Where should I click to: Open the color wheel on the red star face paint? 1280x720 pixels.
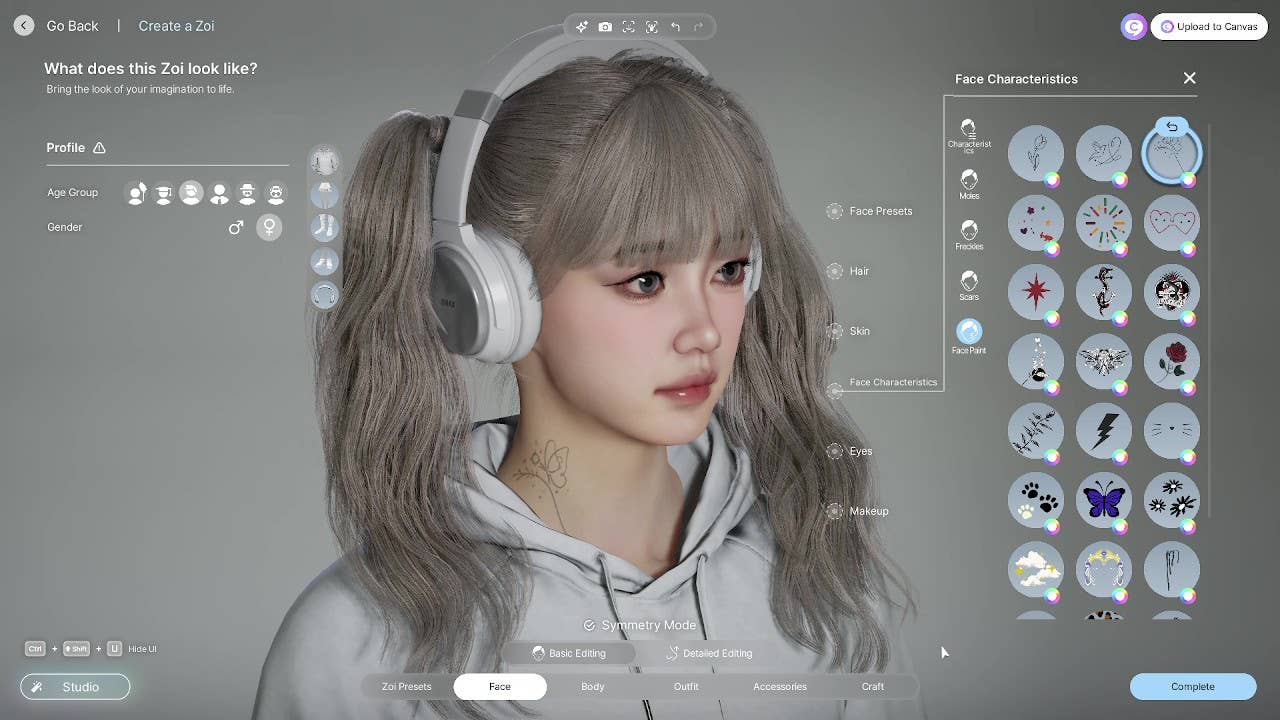pyautogui.click(x=1052, y=318)
